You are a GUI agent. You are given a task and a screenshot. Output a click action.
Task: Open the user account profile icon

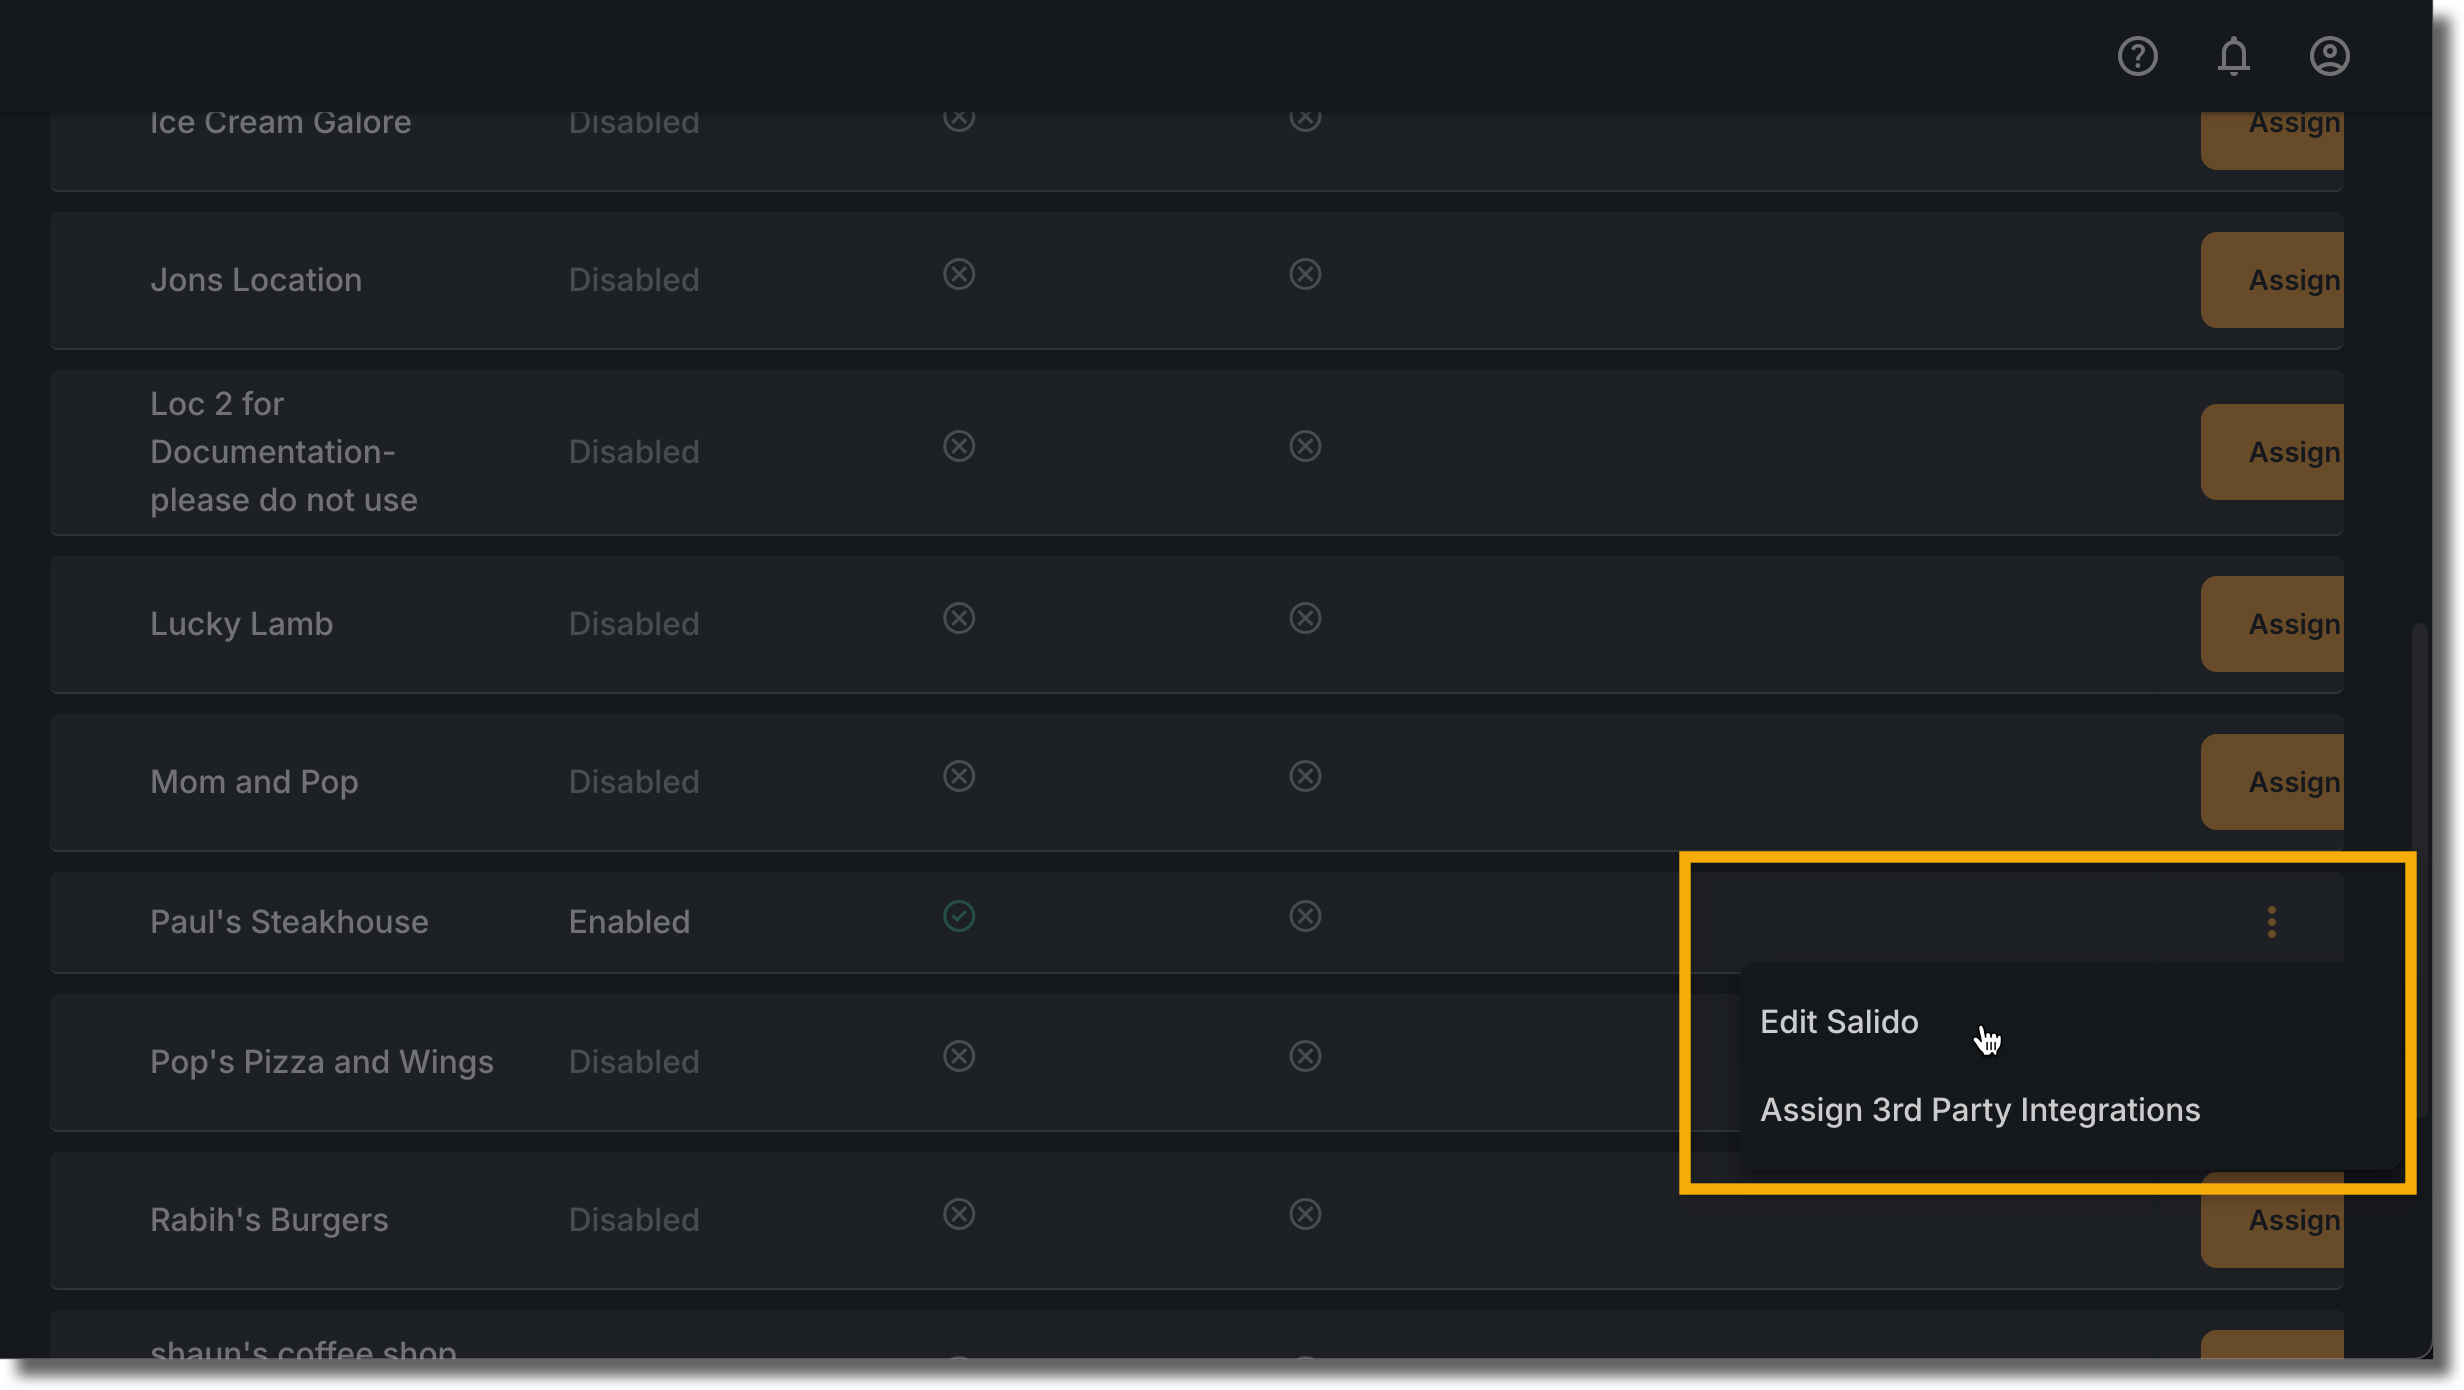2329,56
